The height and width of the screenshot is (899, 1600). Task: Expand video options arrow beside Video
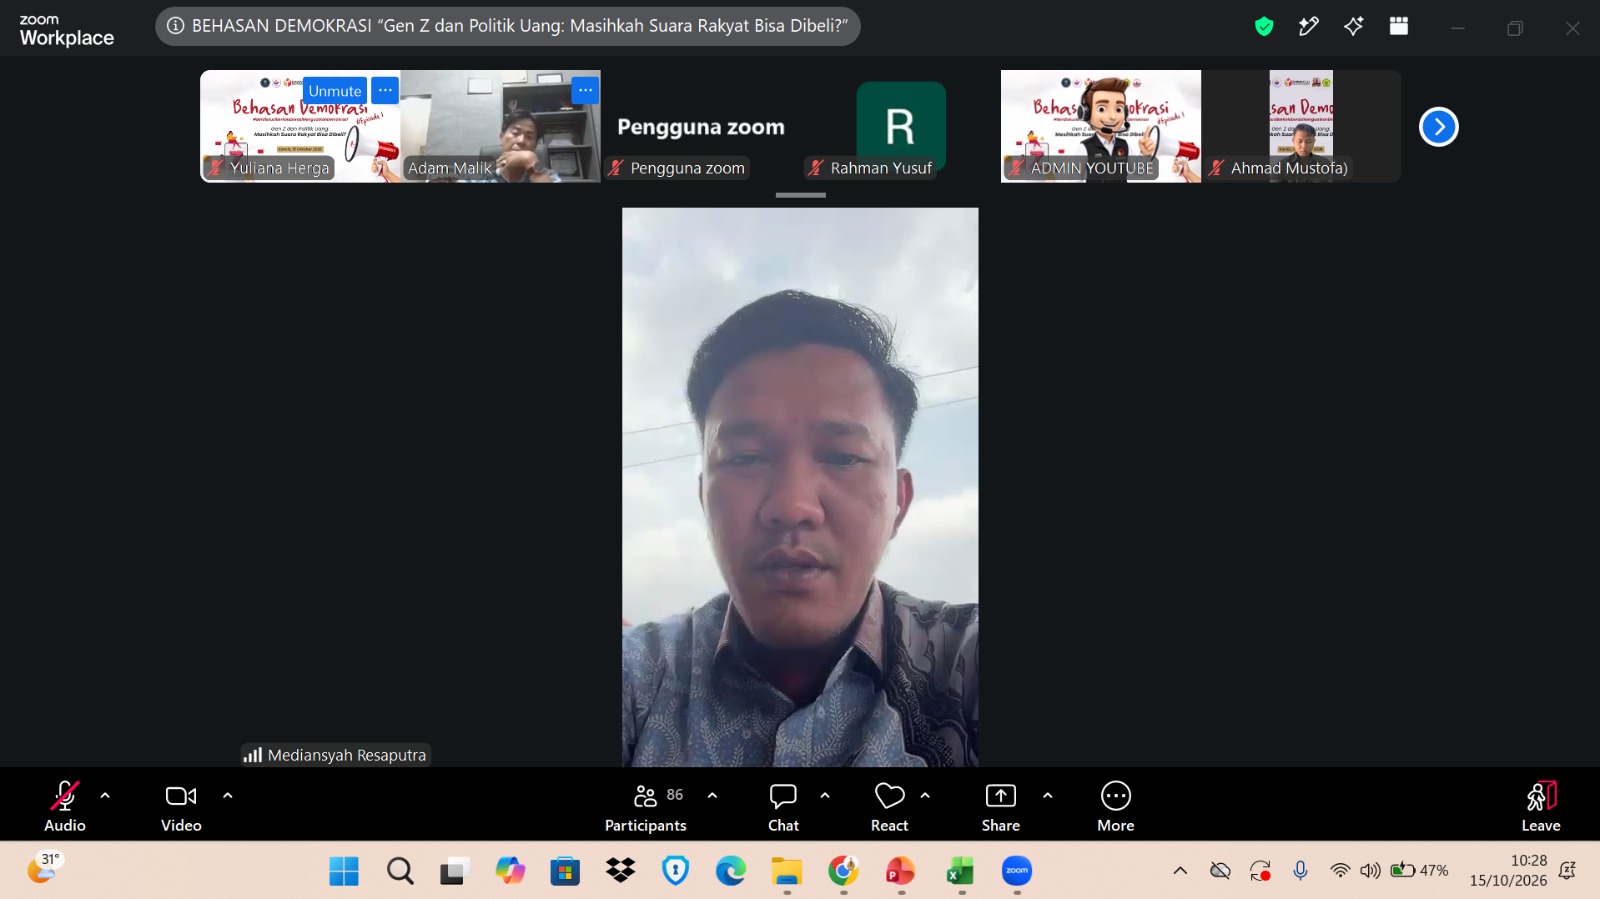(228, 796)
